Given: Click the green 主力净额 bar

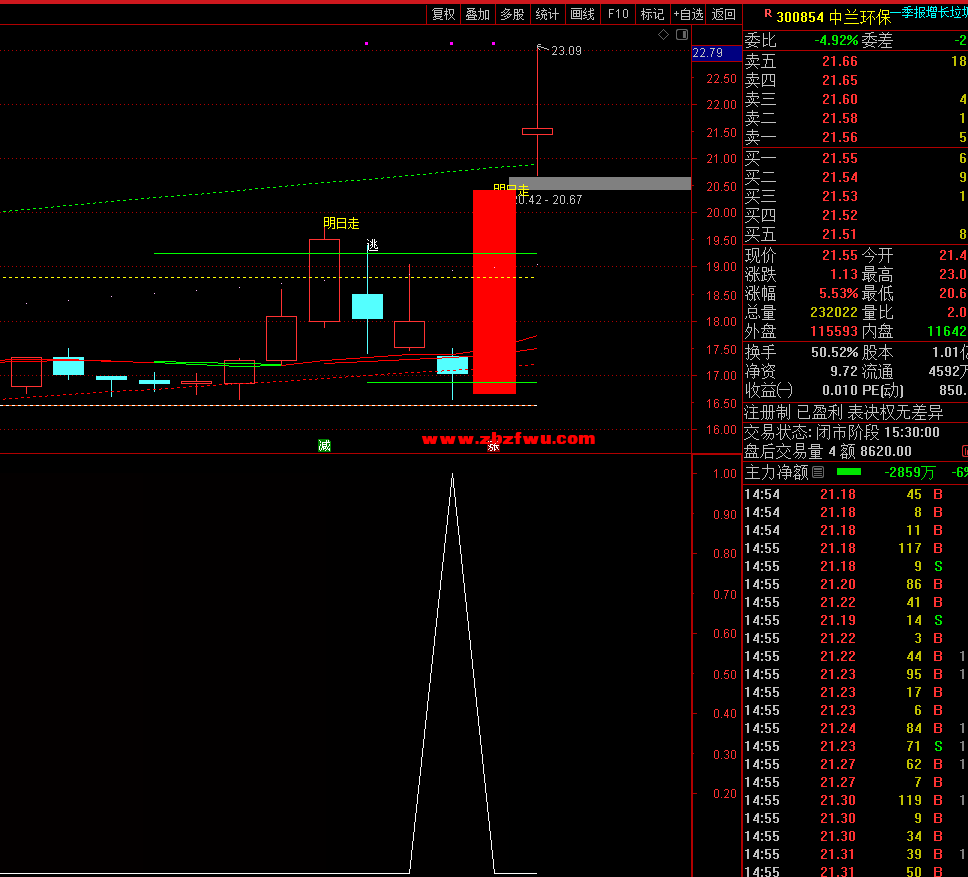Looking at the screenshot, I should [x=849, y=472].
